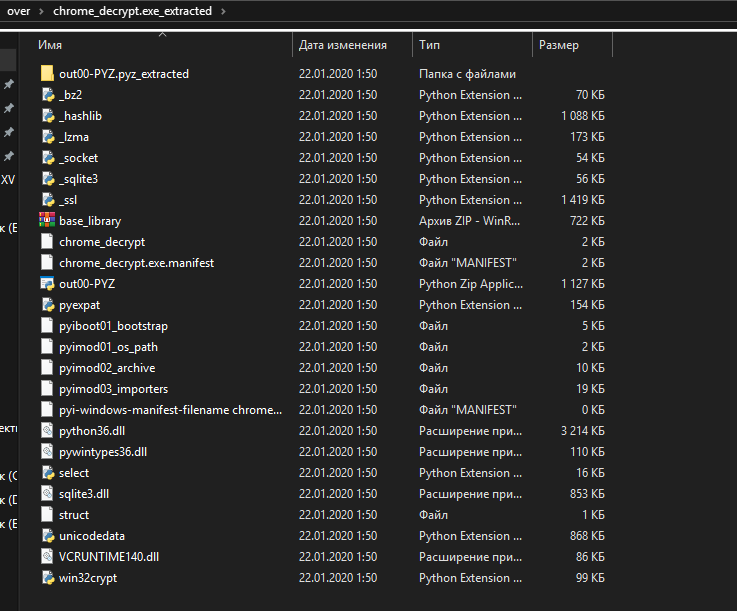The height and width of the screenshot is (611, 737).
Task: Expand breadcrumb arrow after 'over' folder
Action: point(41,11)
